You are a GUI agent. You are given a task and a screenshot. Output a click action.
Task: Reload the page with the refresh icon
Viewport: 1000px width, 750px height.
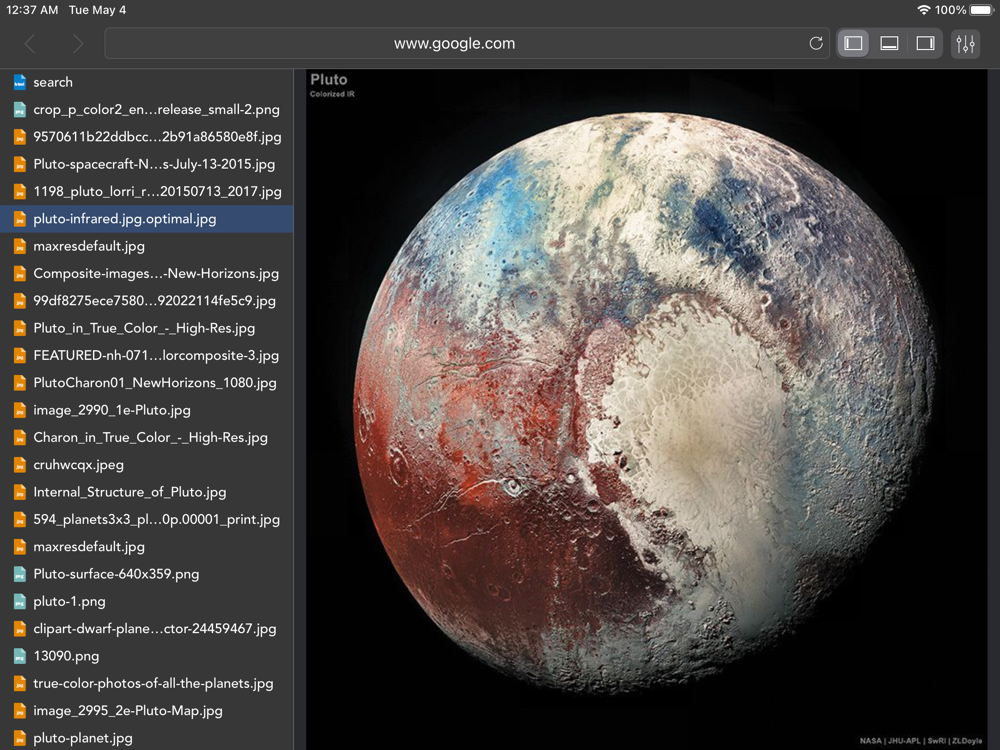coord(816,44)
